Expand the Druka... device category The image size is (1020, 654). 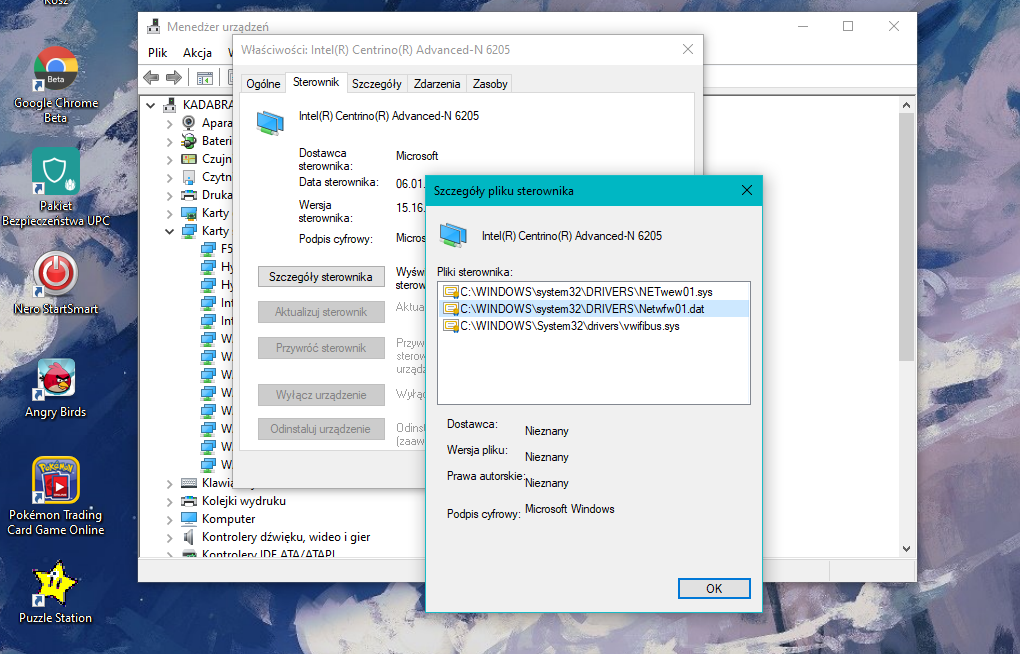pos(169,195)
